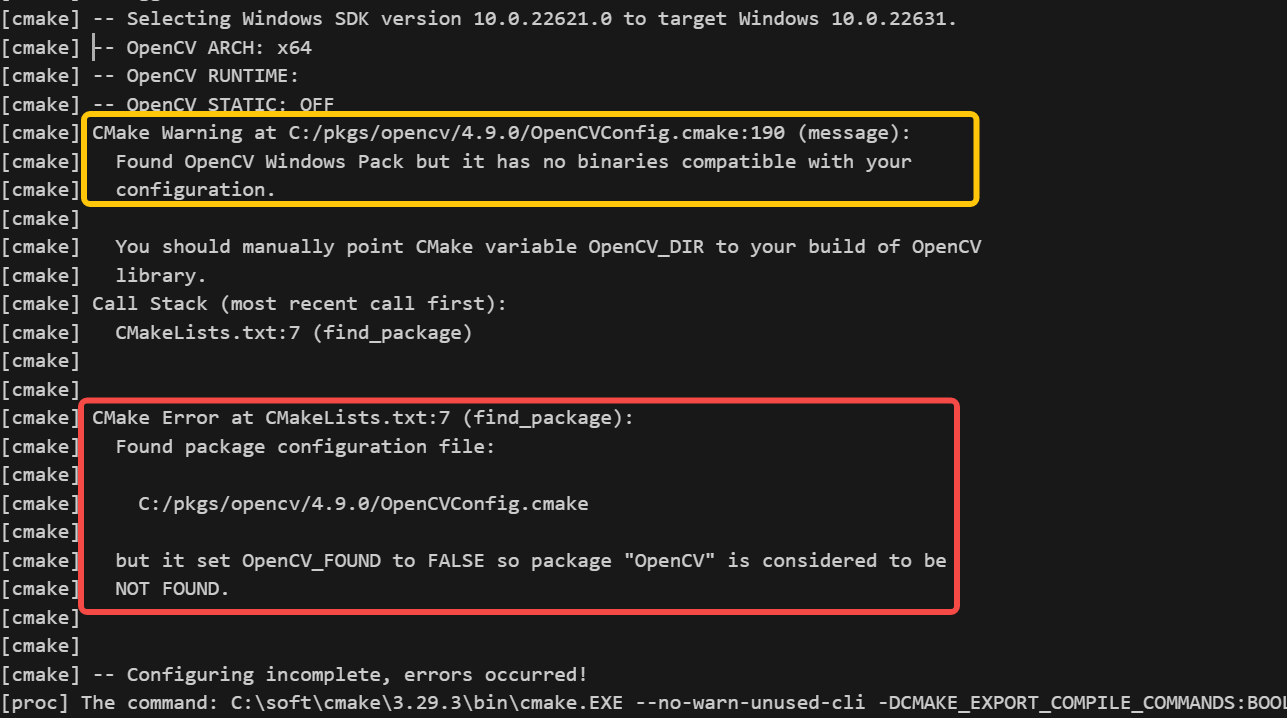Screen dimensions: 1287x718
Task: Open the standalone C:/pkgs/opencv/4.9.0/OpenCVConfig.cmake path
Action: [x=363, y=503]
